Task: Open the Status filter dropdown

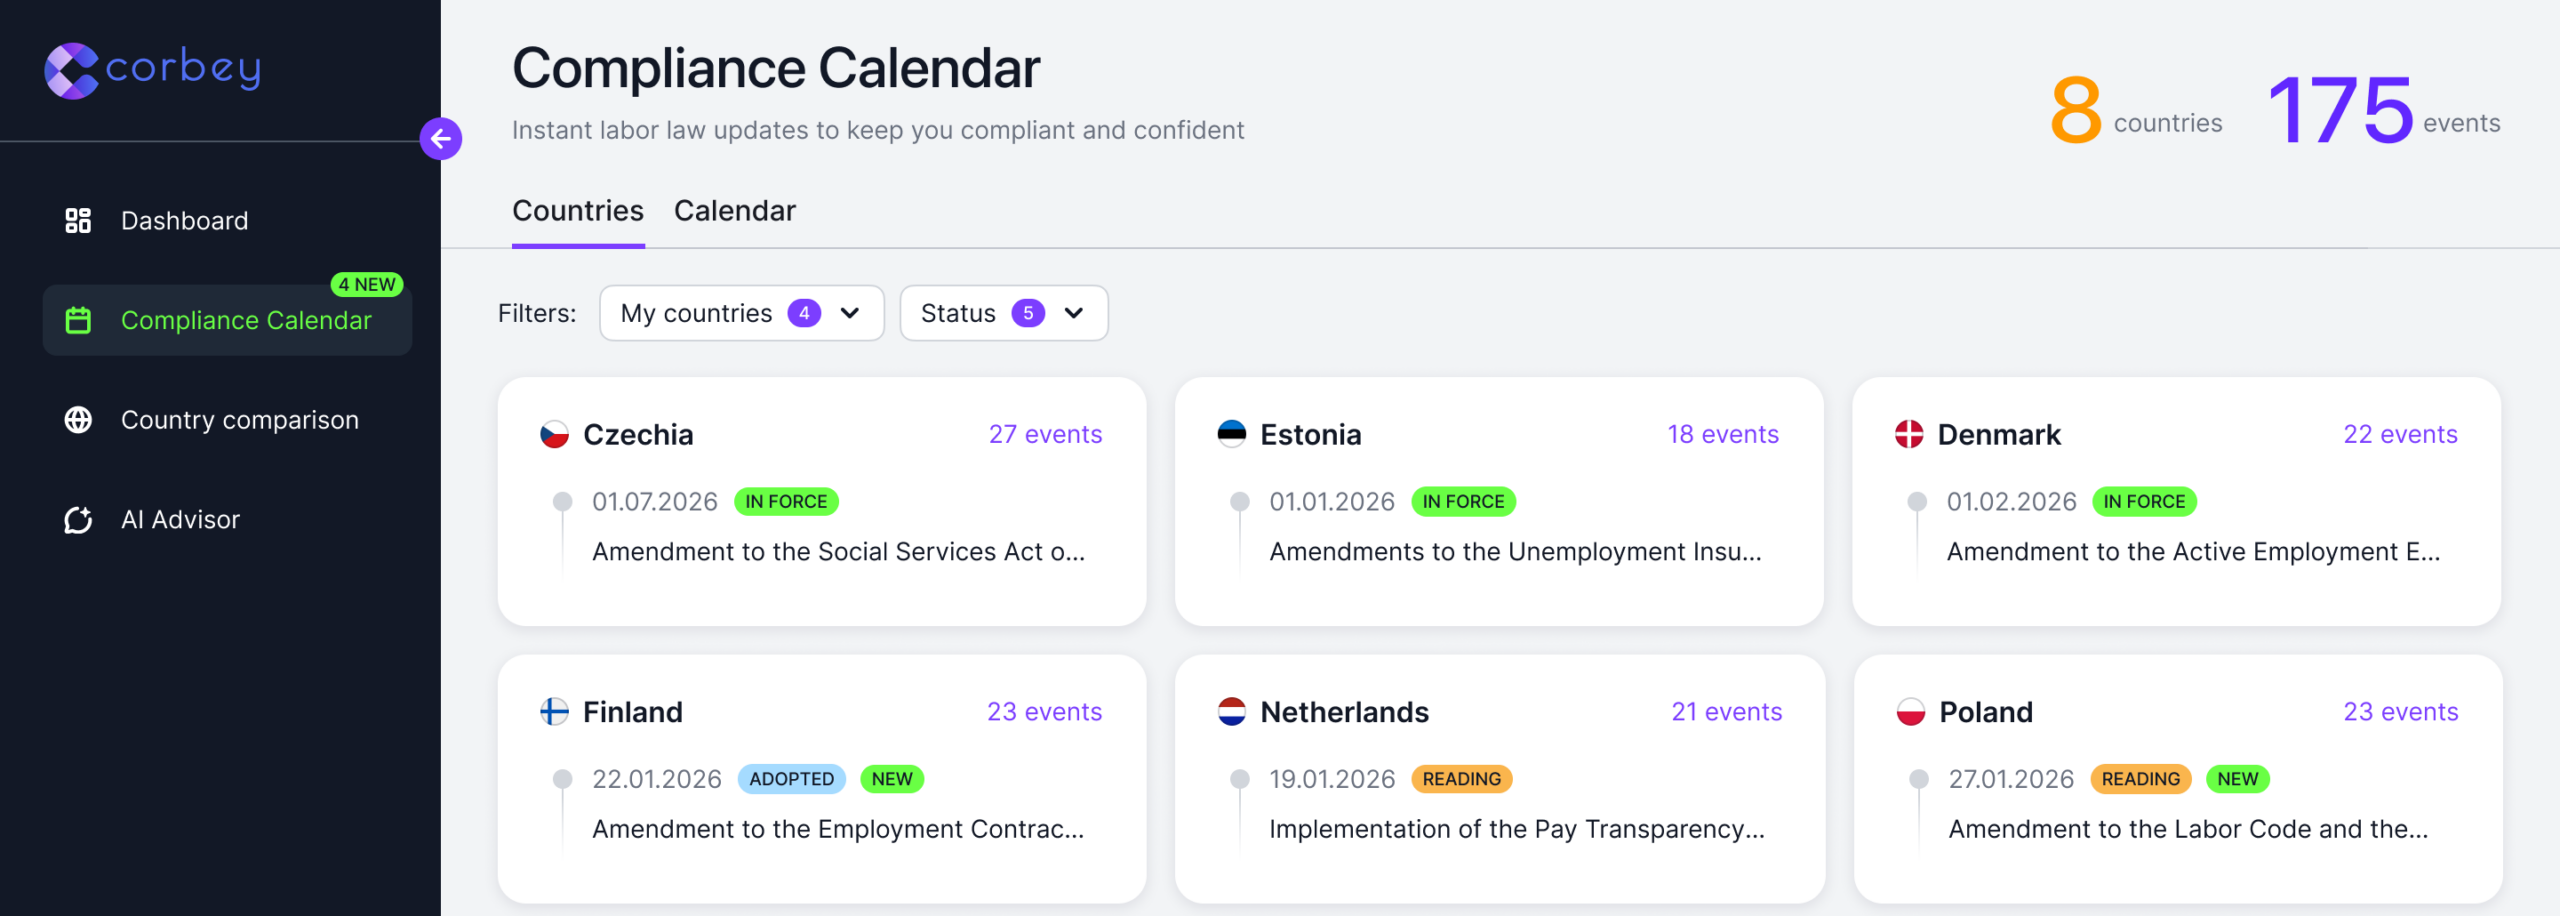Action: tap(1003, 313)
